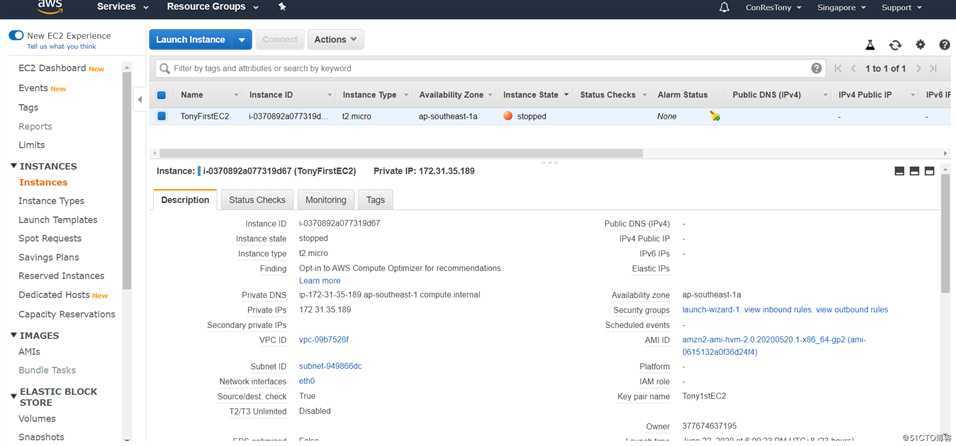
Task: Open Savings Plans in the sidebar
Action: [49, 258]
